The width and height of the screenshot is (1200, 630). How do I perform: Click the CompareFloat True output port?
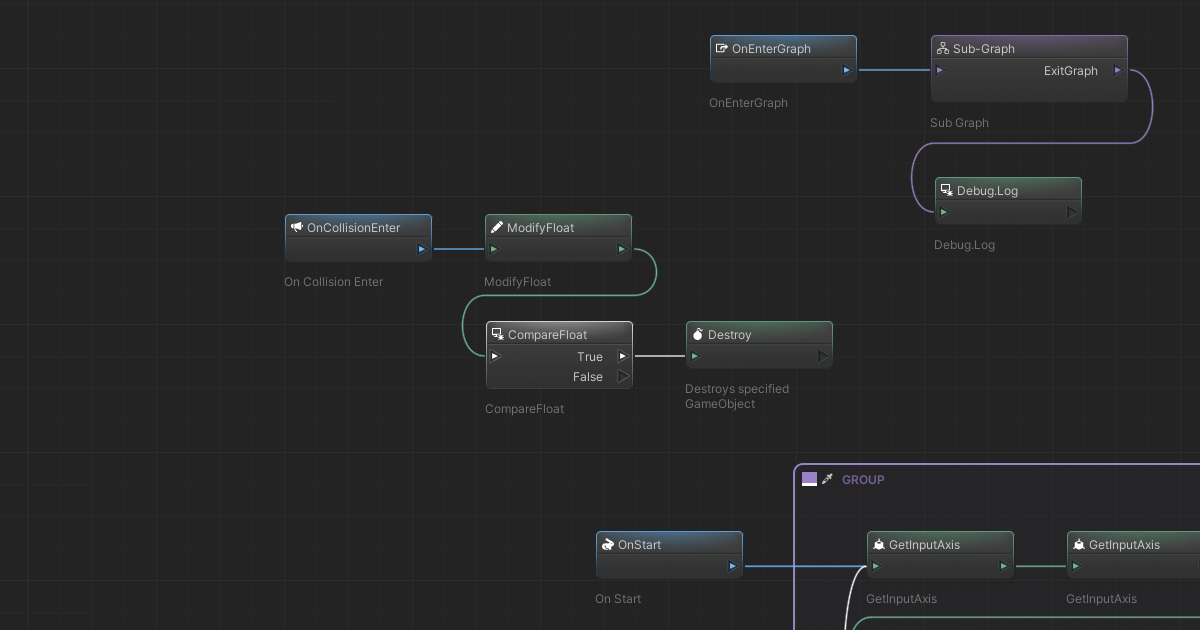622,356
